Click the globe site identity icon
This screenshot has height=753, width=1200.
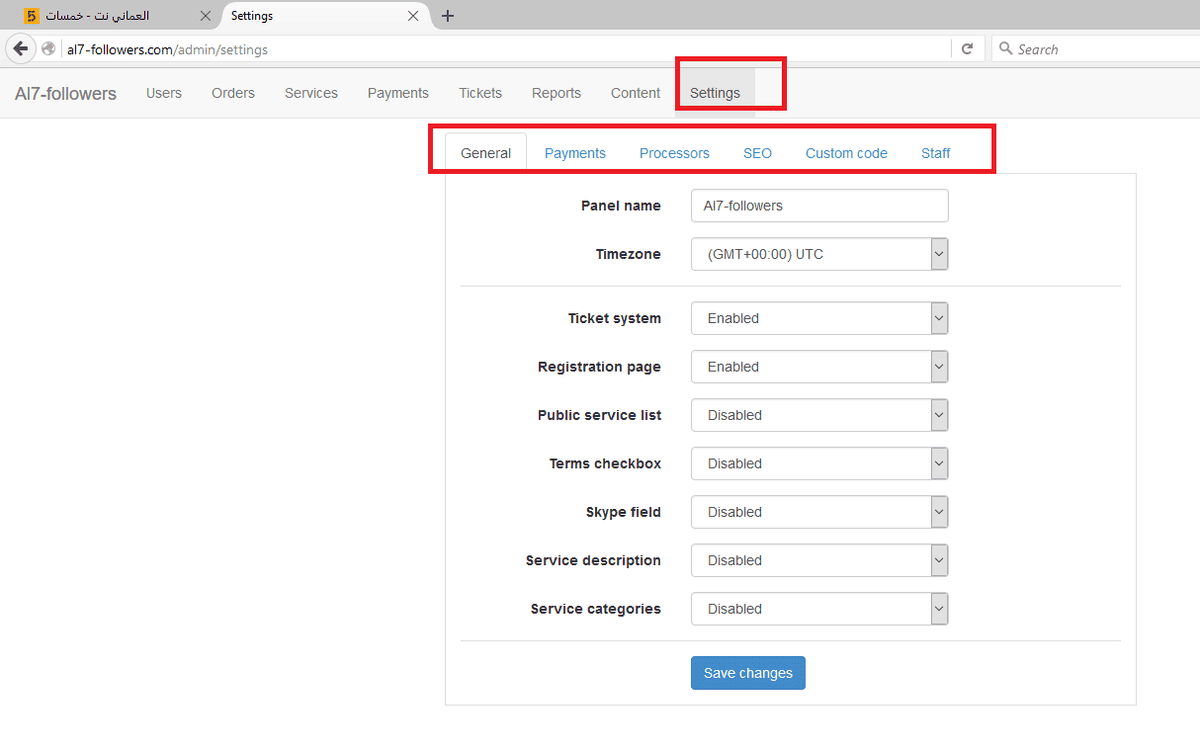(x=49, y=49)
